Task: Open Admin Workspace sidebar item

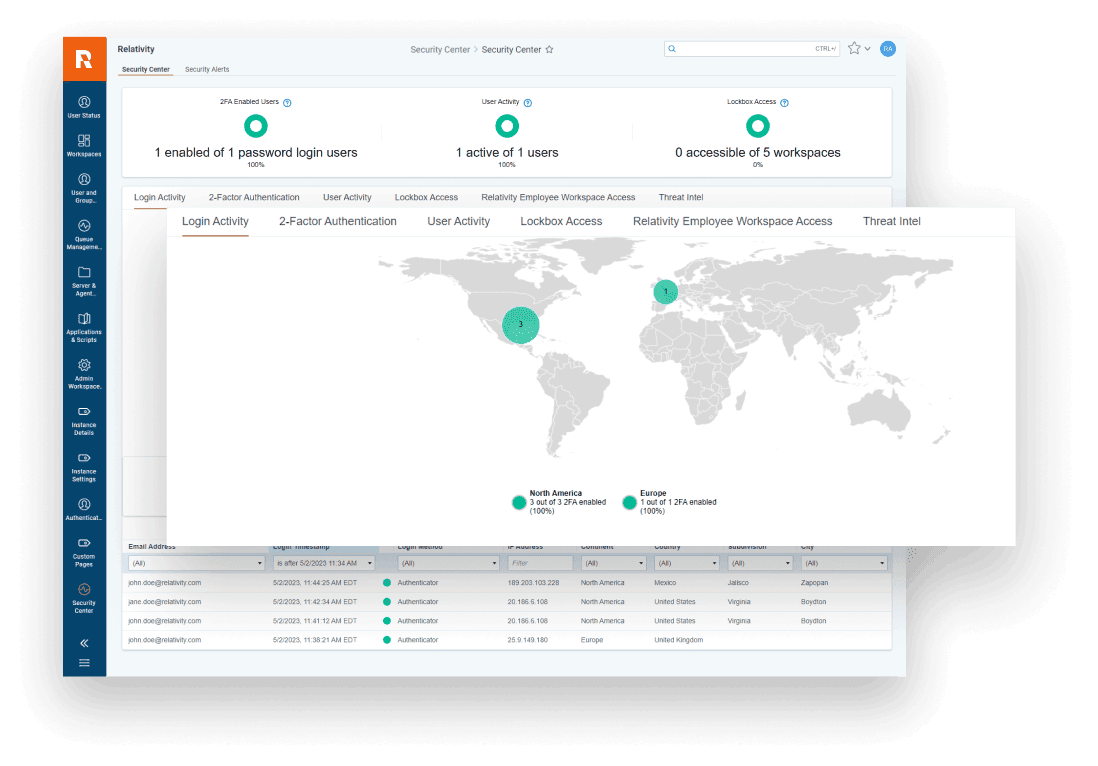Action: [x=84, y=374]
